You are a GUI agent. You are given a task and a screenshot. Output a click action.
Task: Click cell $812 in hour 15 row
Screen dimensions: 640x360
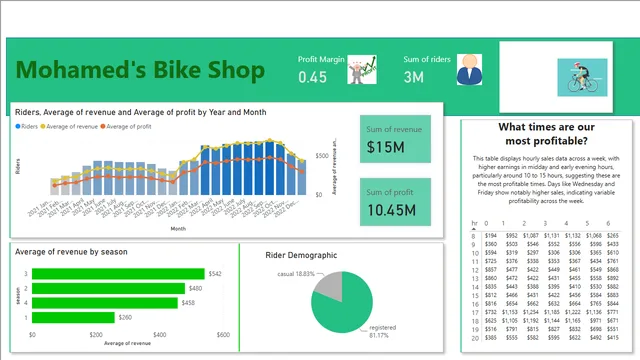491,295
